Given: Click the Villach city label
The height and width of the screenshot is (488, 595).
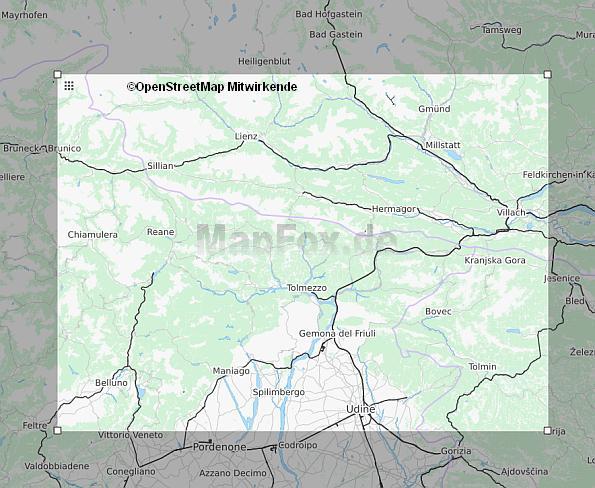Looking at the screenshot, I should click(511, 213).
